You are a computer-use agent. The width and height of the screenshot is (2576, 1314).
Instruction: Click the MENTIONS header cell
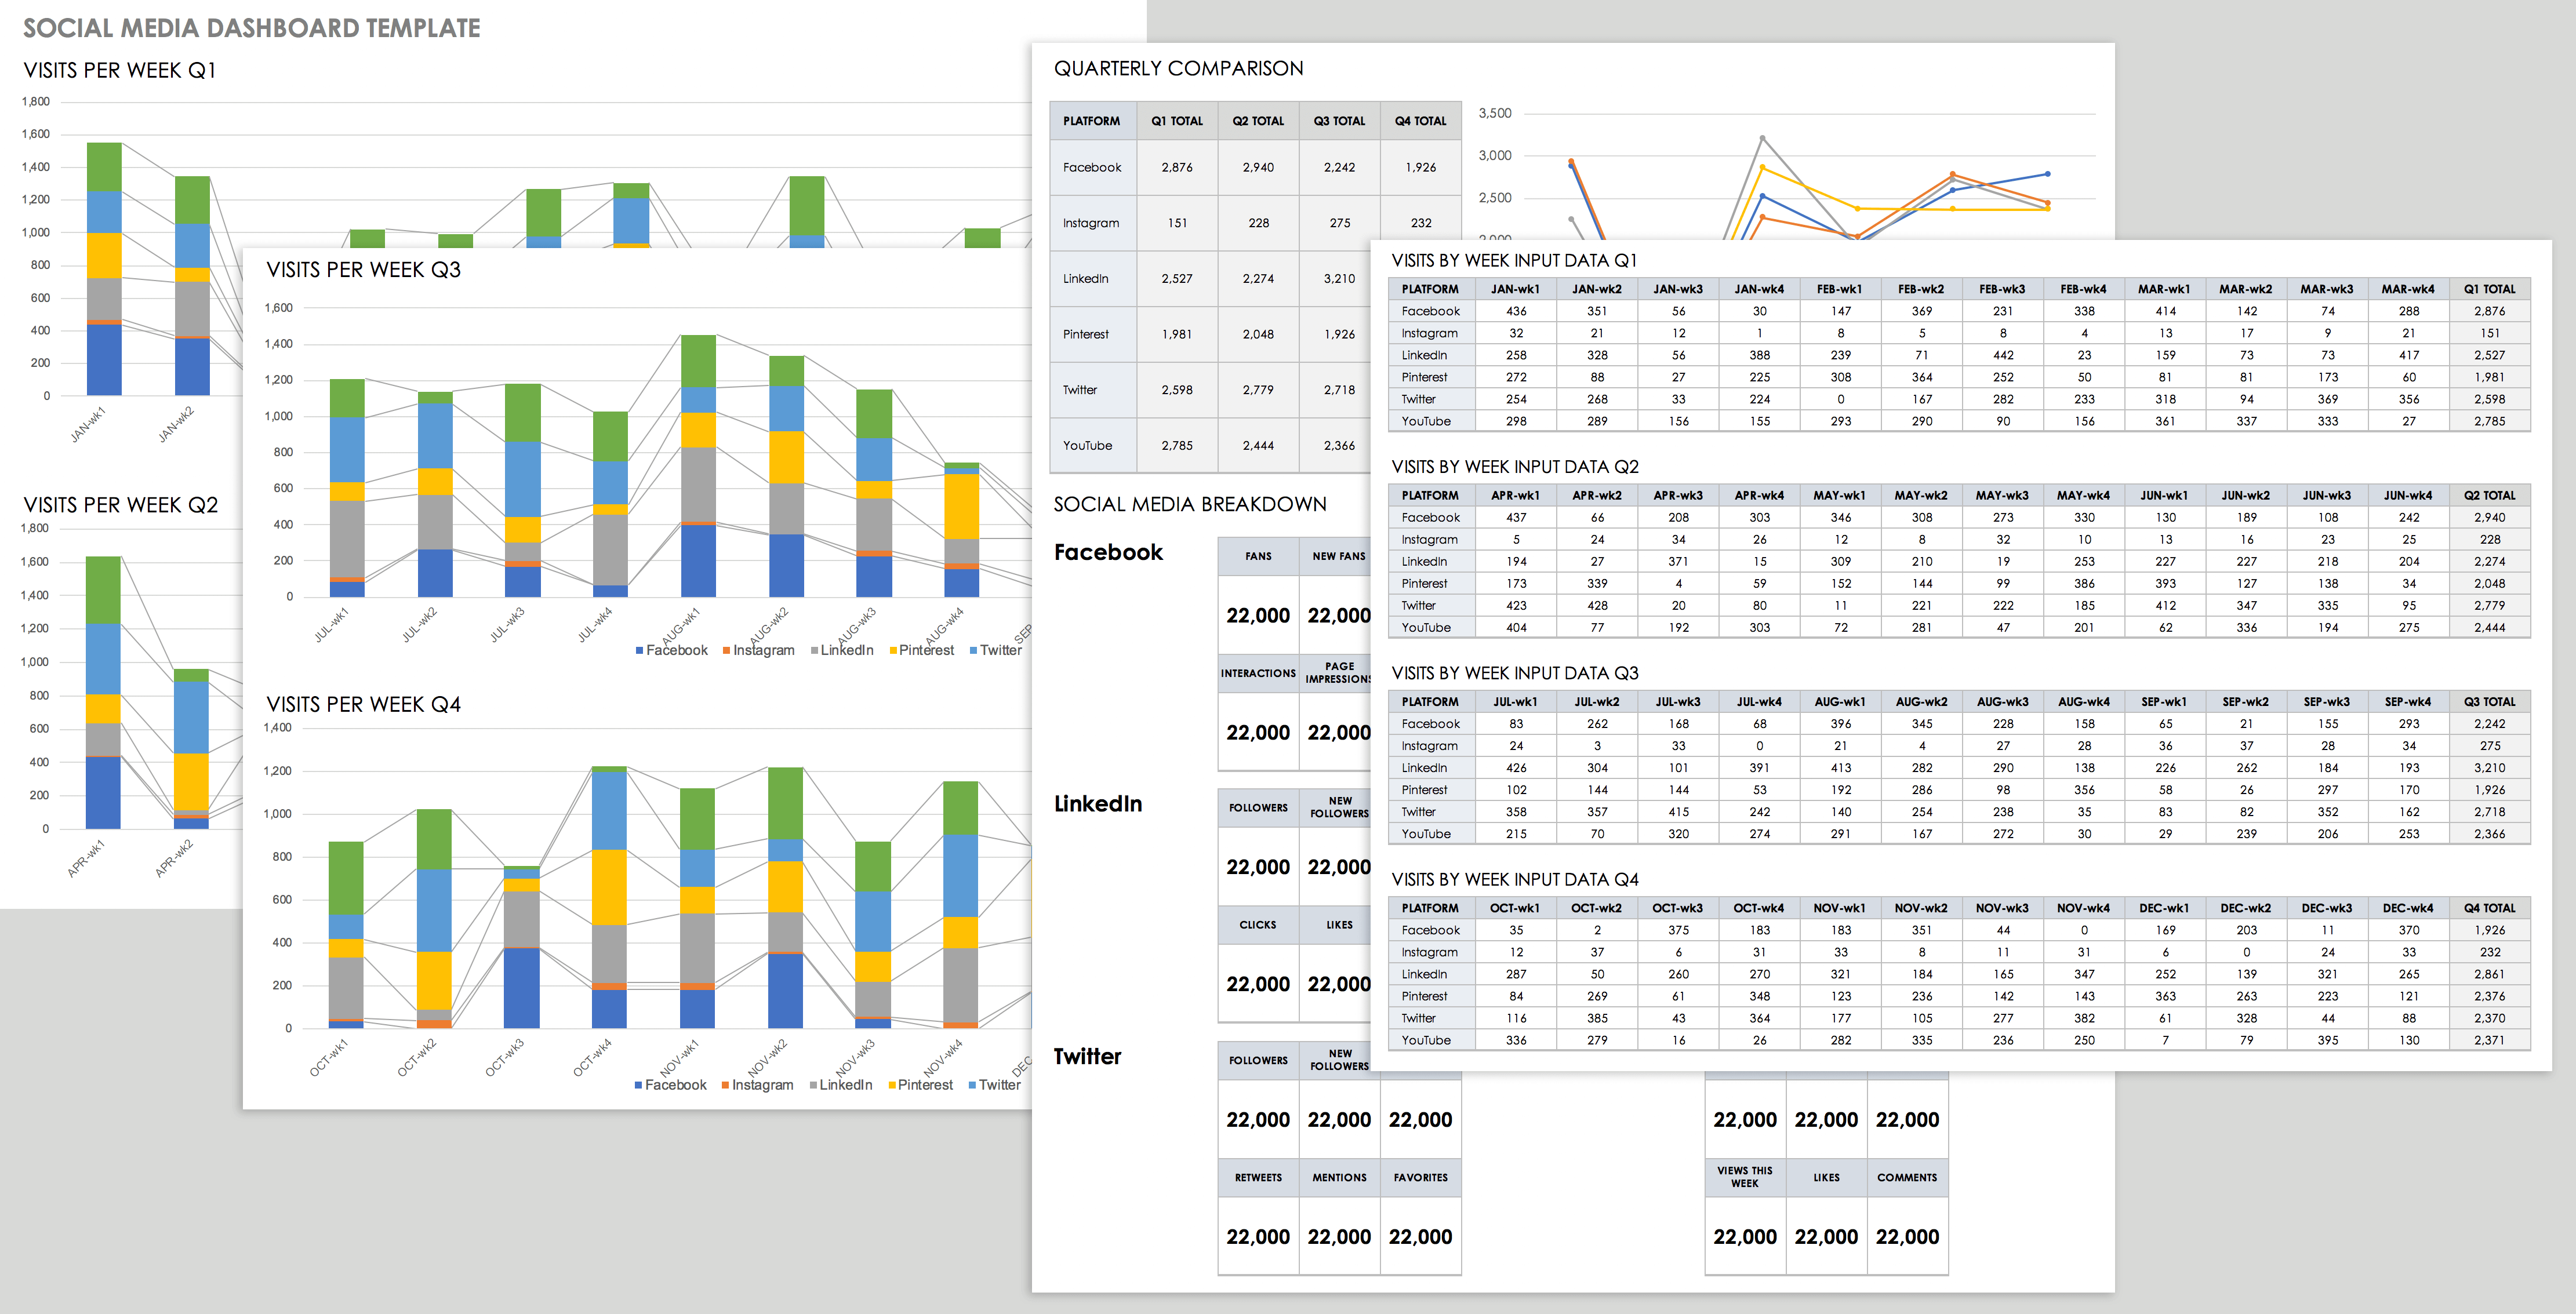coord(1339,1178)
